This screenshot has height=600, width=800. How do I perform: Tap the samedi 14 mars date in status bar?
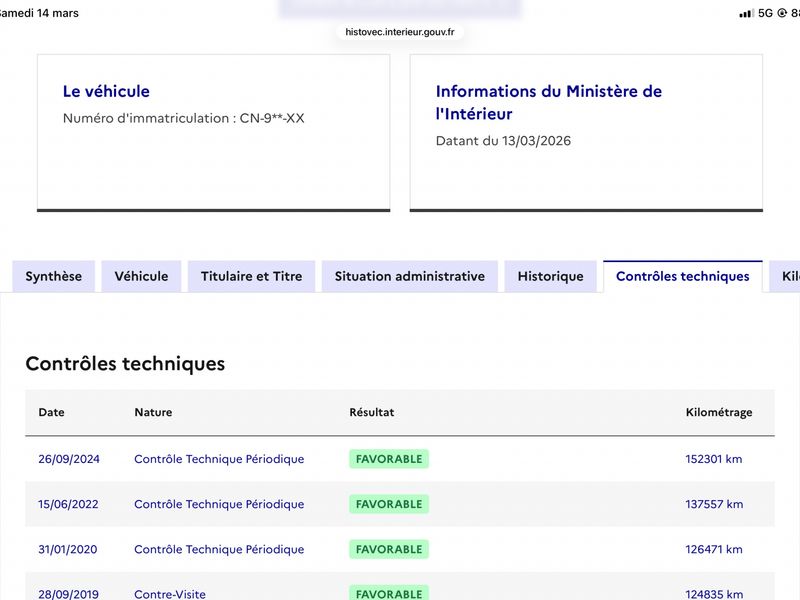tap(40, 13)
